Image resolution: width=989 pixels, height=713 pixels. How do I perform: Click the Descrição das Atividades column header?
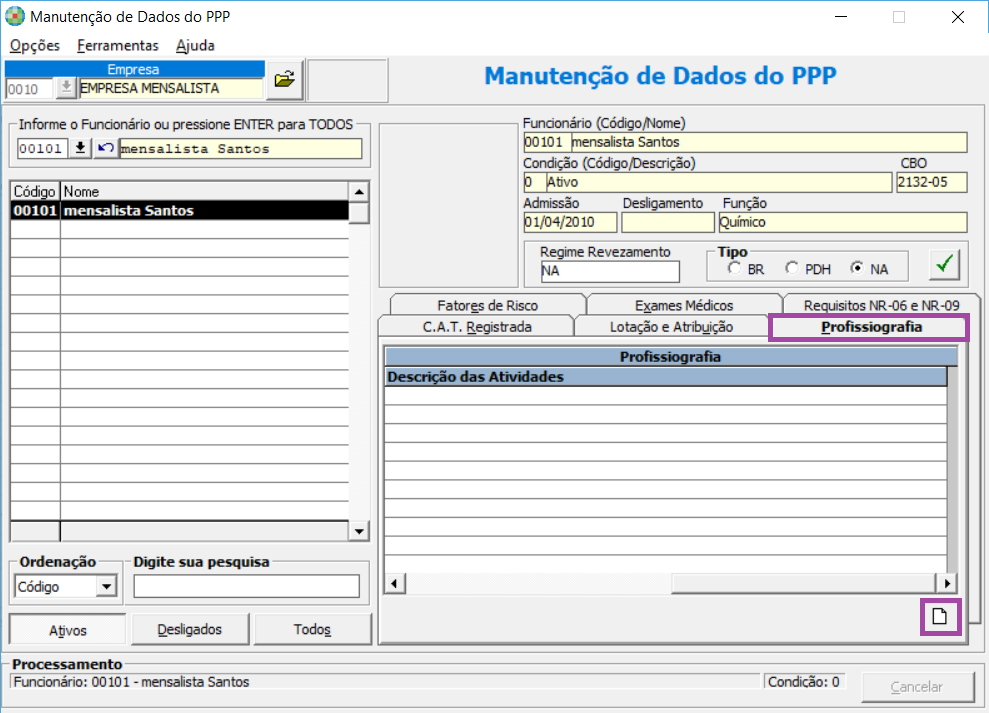tap(666, 377)
